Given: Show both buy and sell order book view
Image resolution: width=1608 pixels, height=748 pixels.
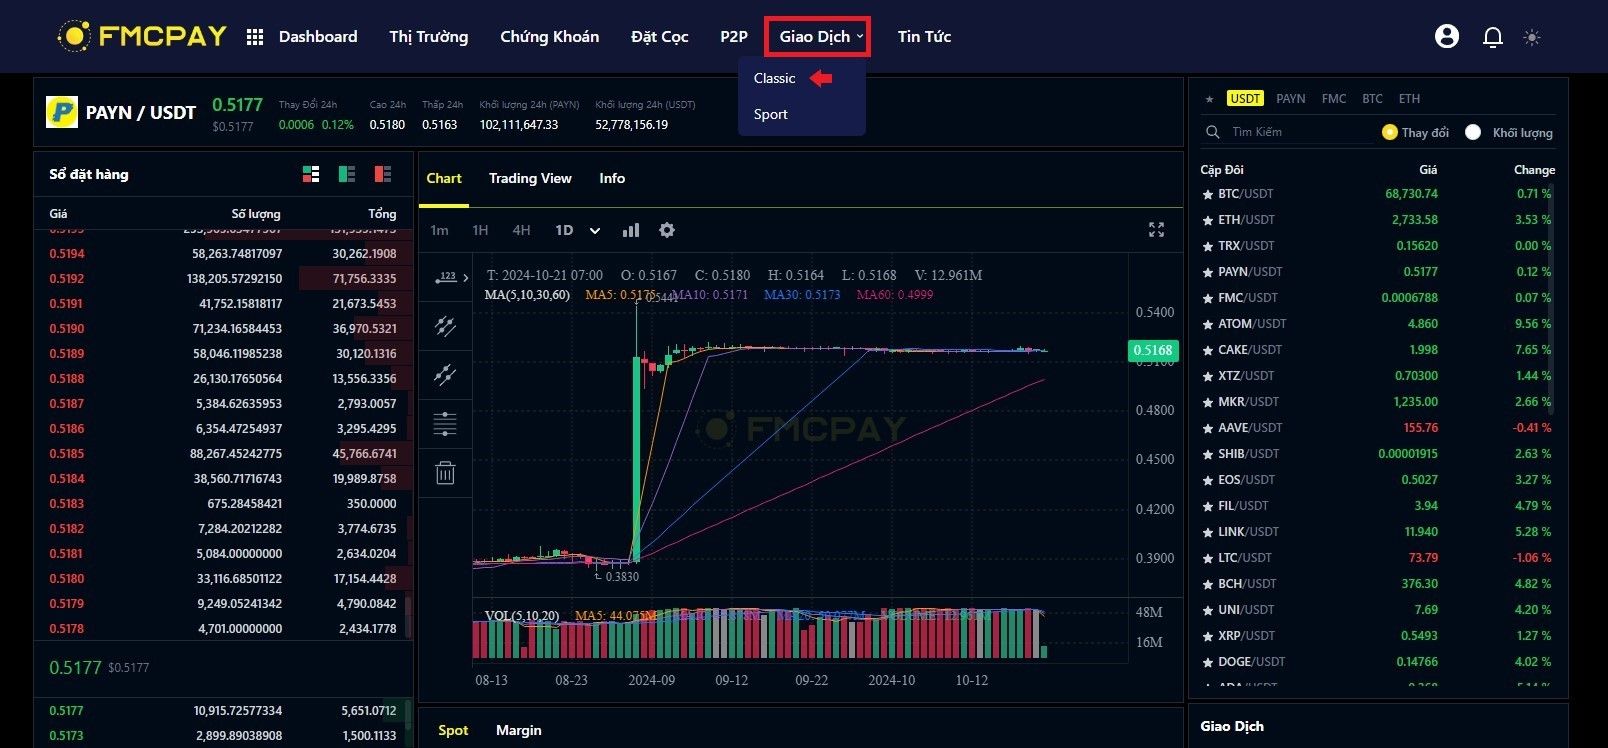Looking at the screenshot, I should click(x=311, y=174).
